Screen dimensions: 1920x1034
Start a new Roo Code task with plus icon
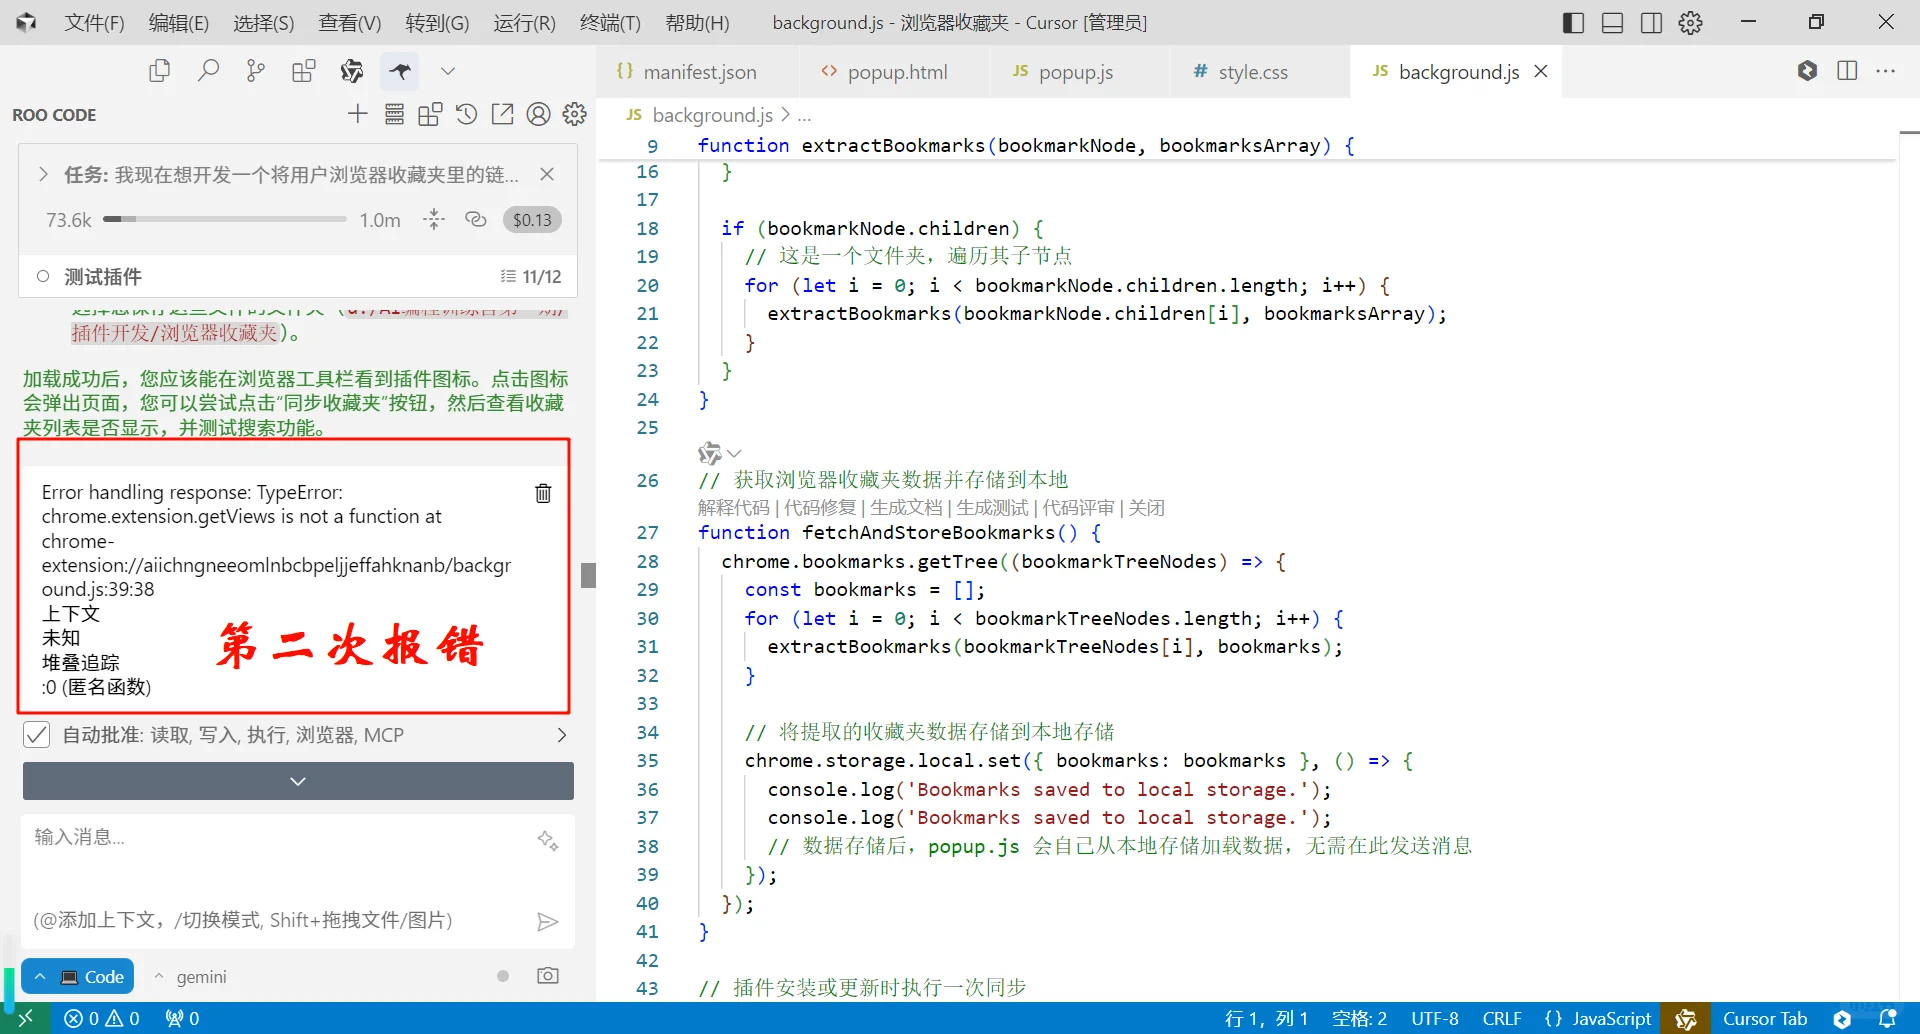click(x=357, y=114)
